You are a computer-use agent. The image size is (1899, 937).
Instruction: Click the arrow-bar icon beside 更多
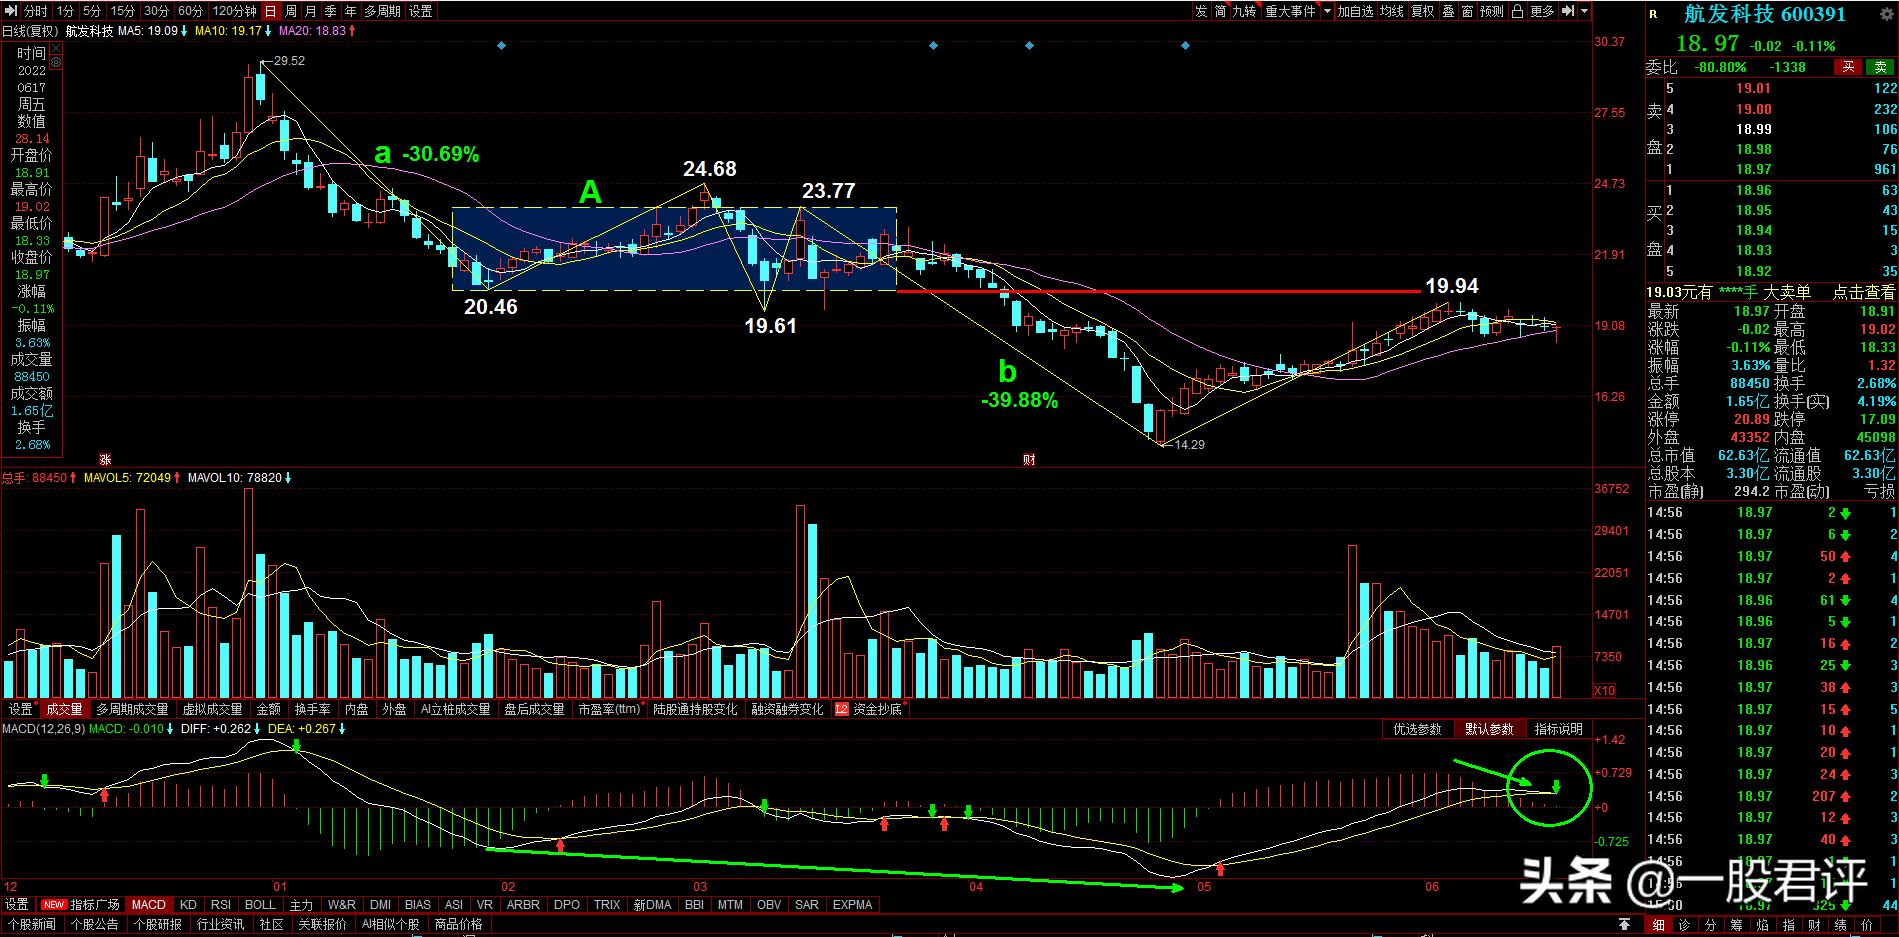pos(1568,11)
